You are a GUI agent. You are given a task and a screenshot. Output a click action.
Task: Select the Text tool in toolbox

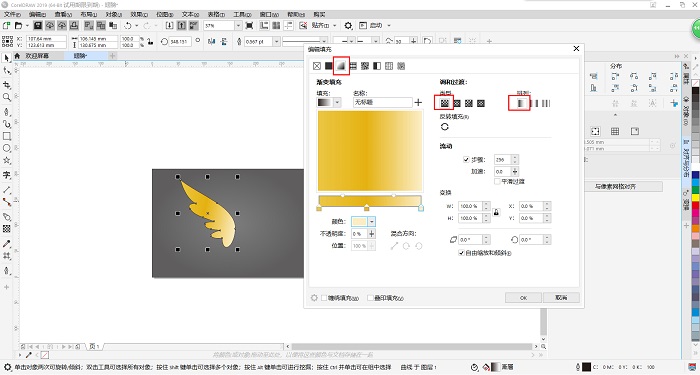(x=7, y=175)
